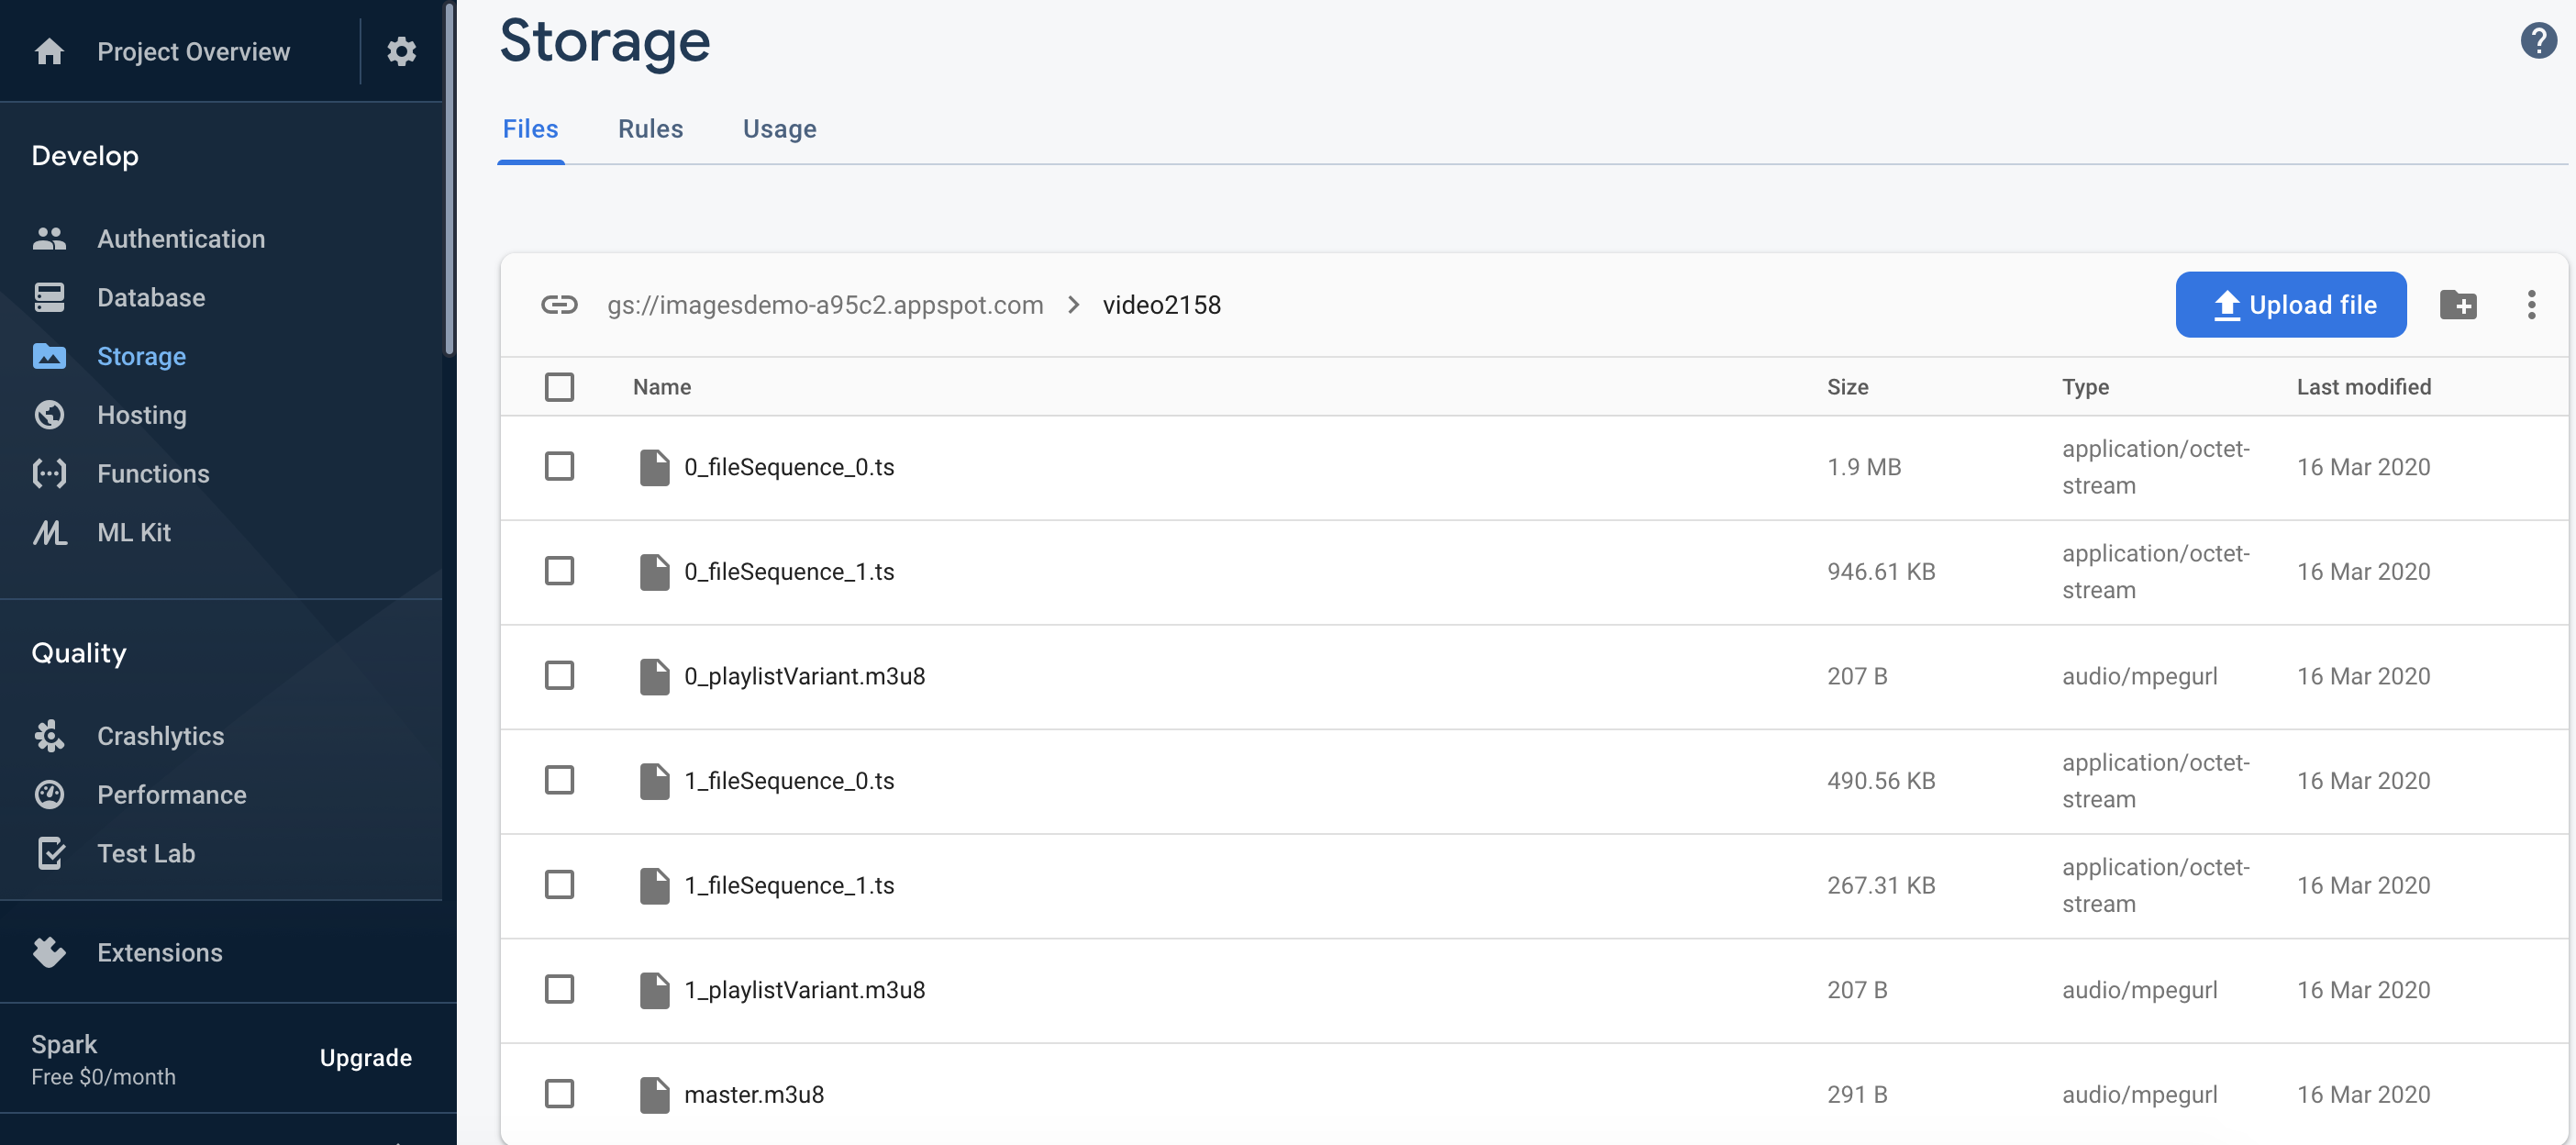
Task: Click the Size column header
Action: pos(1847,387)
